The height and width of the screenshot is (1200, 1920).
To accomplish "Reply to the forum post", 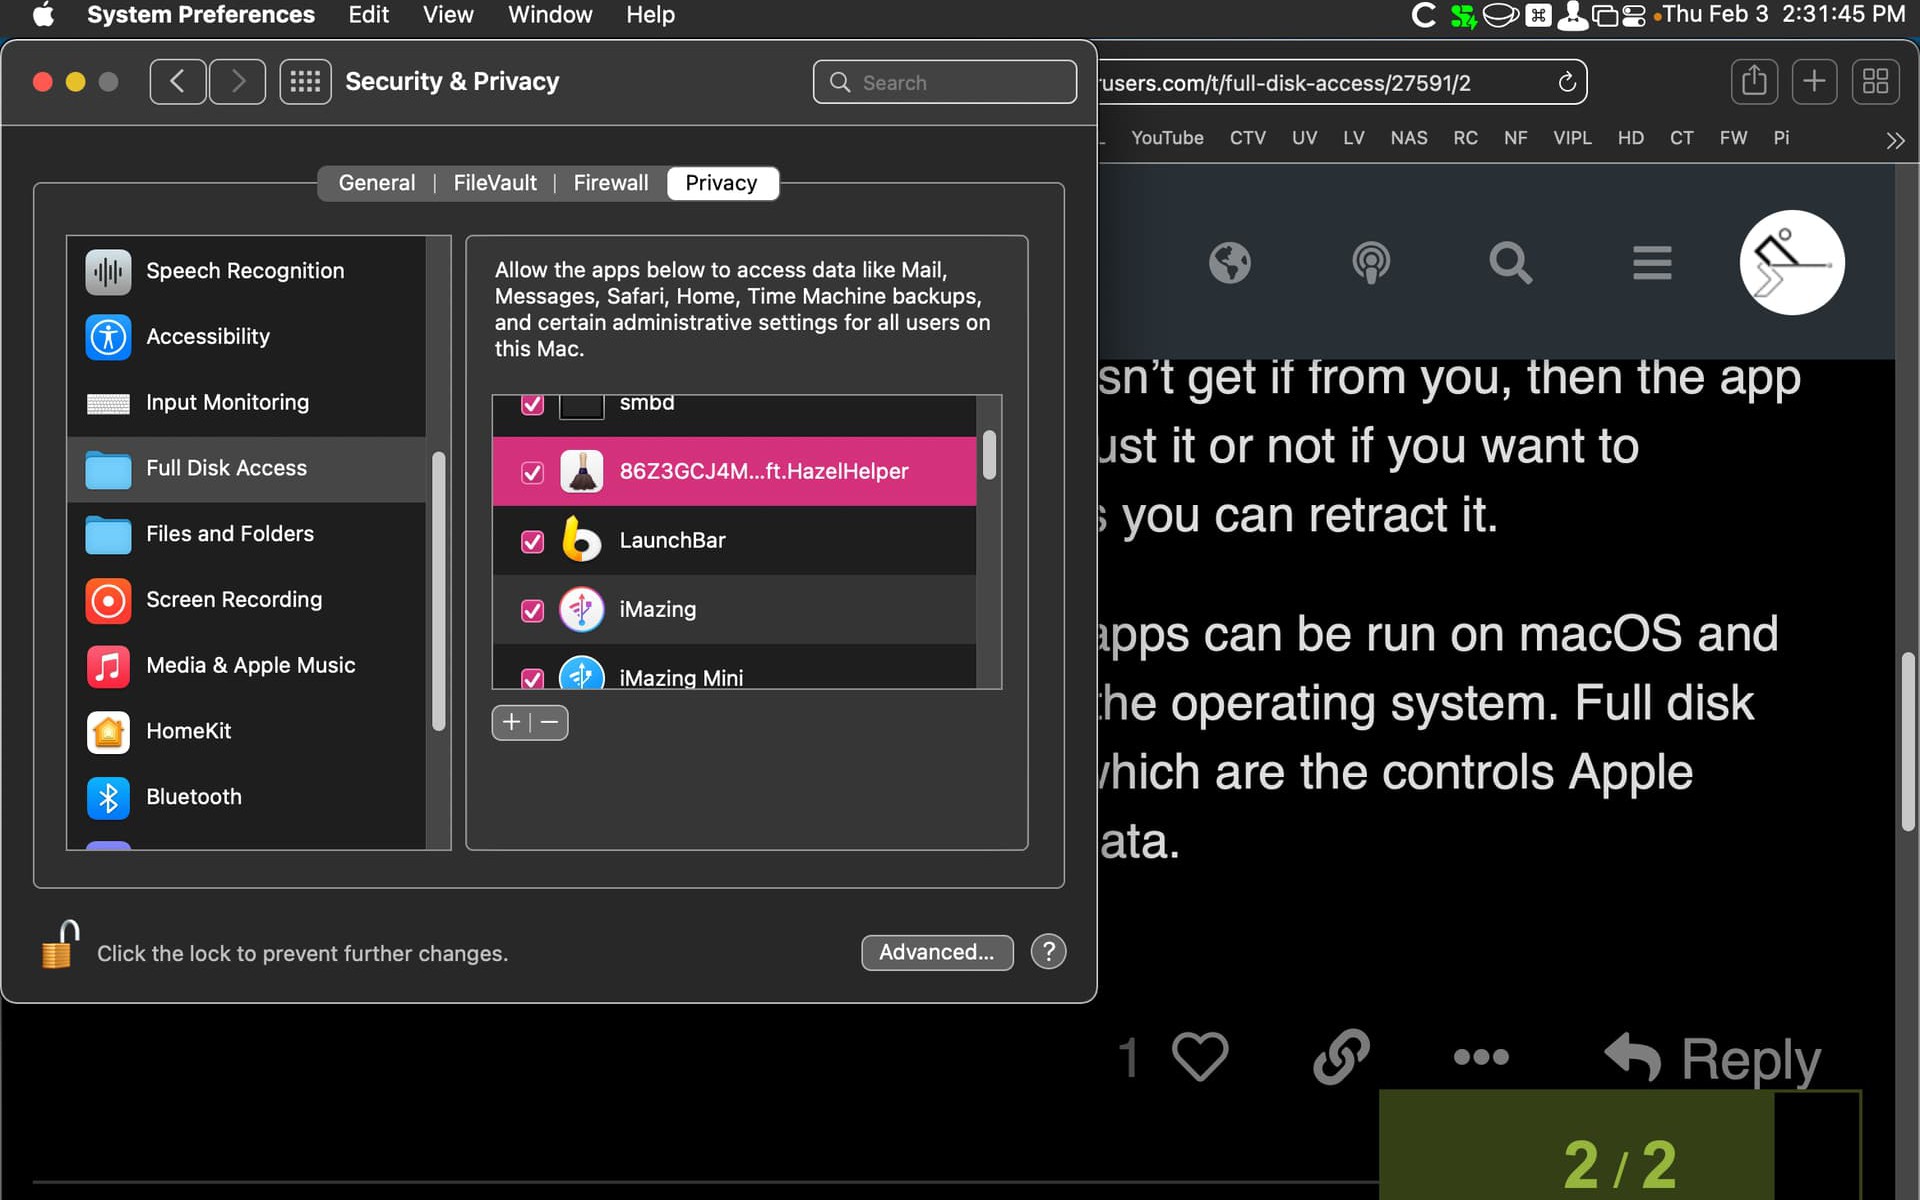I will pos(1712,1058).
